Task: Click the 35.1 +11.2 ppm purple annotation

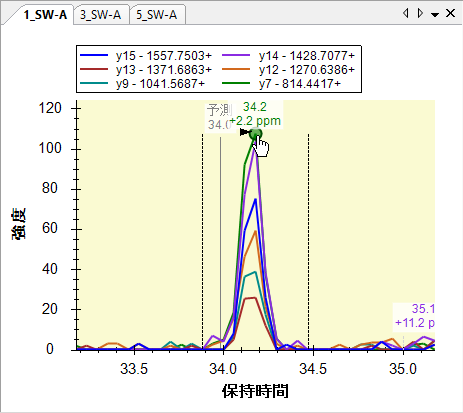Action: [414, 316]
